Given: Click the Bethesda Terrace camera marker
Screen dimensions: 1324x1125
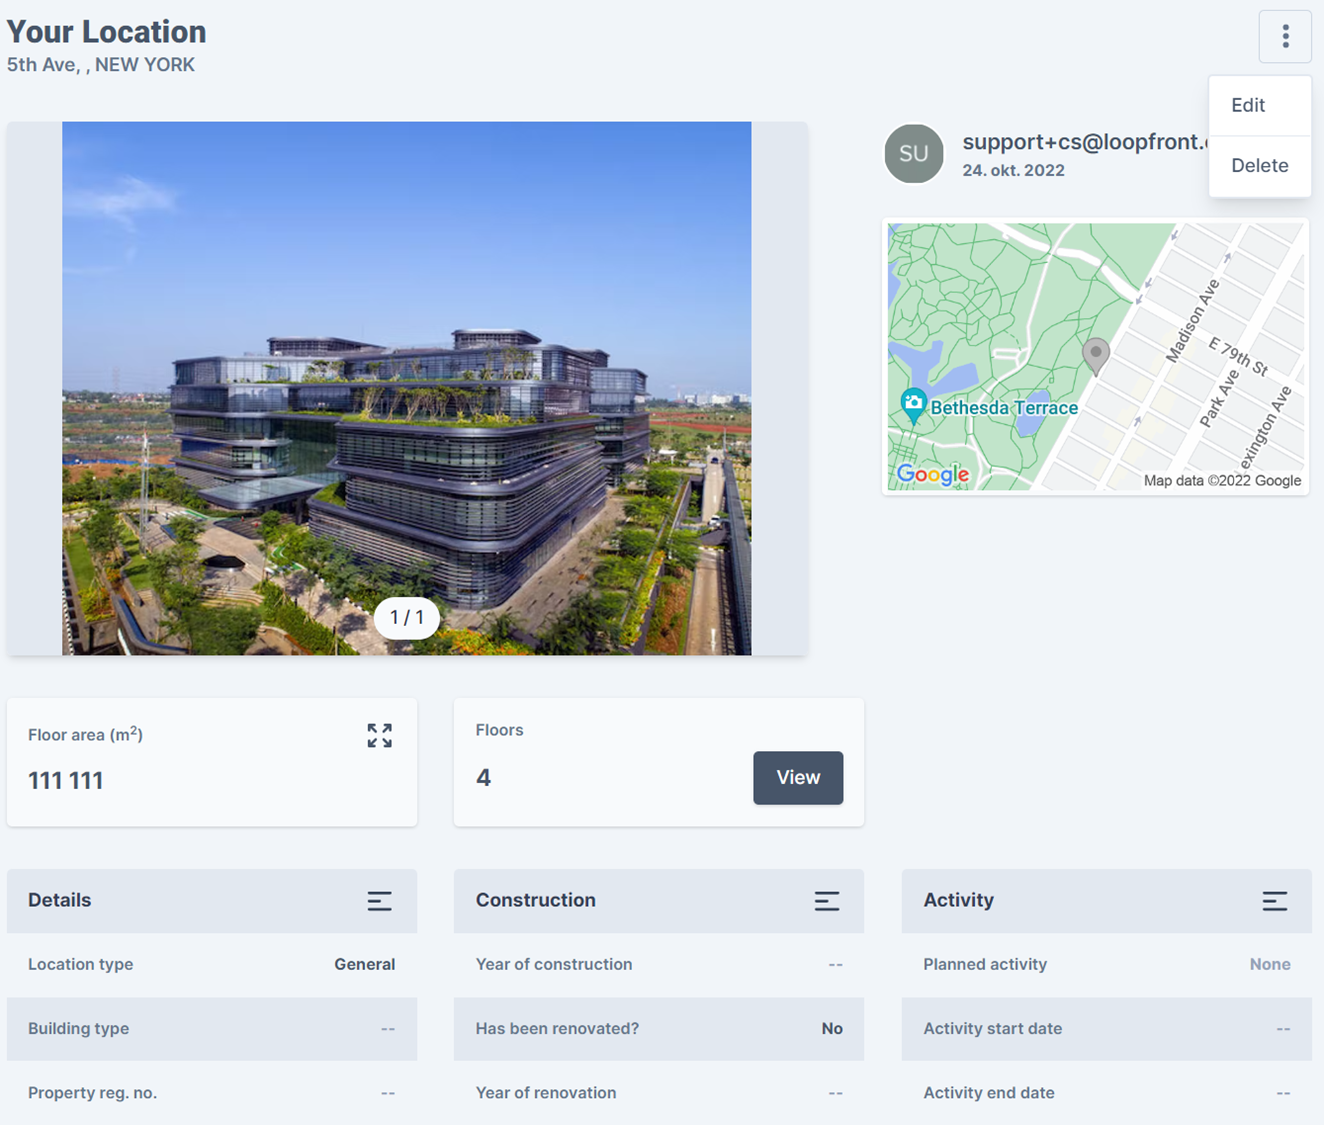Looking at the screenshot, I should pyautogui.click(x=913, y=405).
